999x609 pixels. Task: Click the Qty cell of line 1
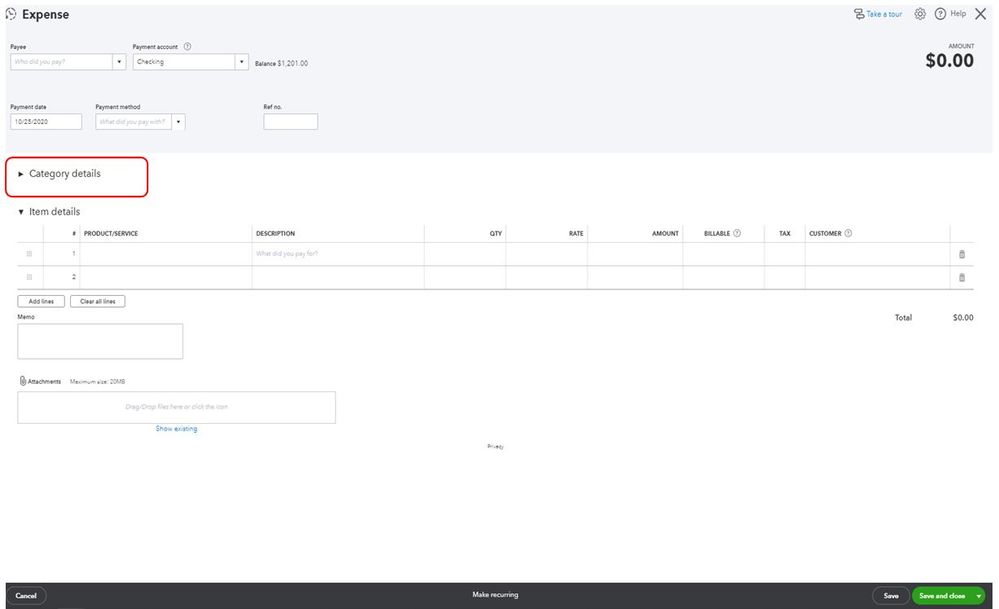click(x=465, y=254)
